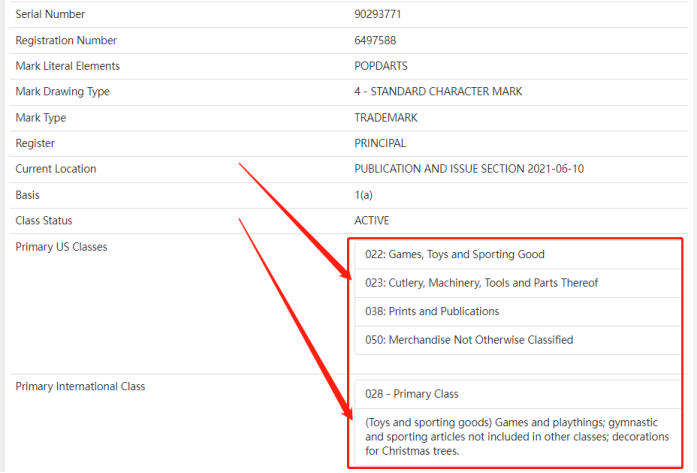Select the ACTIVE status value
Viewport: 697px width, 473px height.
pos(372,220)
